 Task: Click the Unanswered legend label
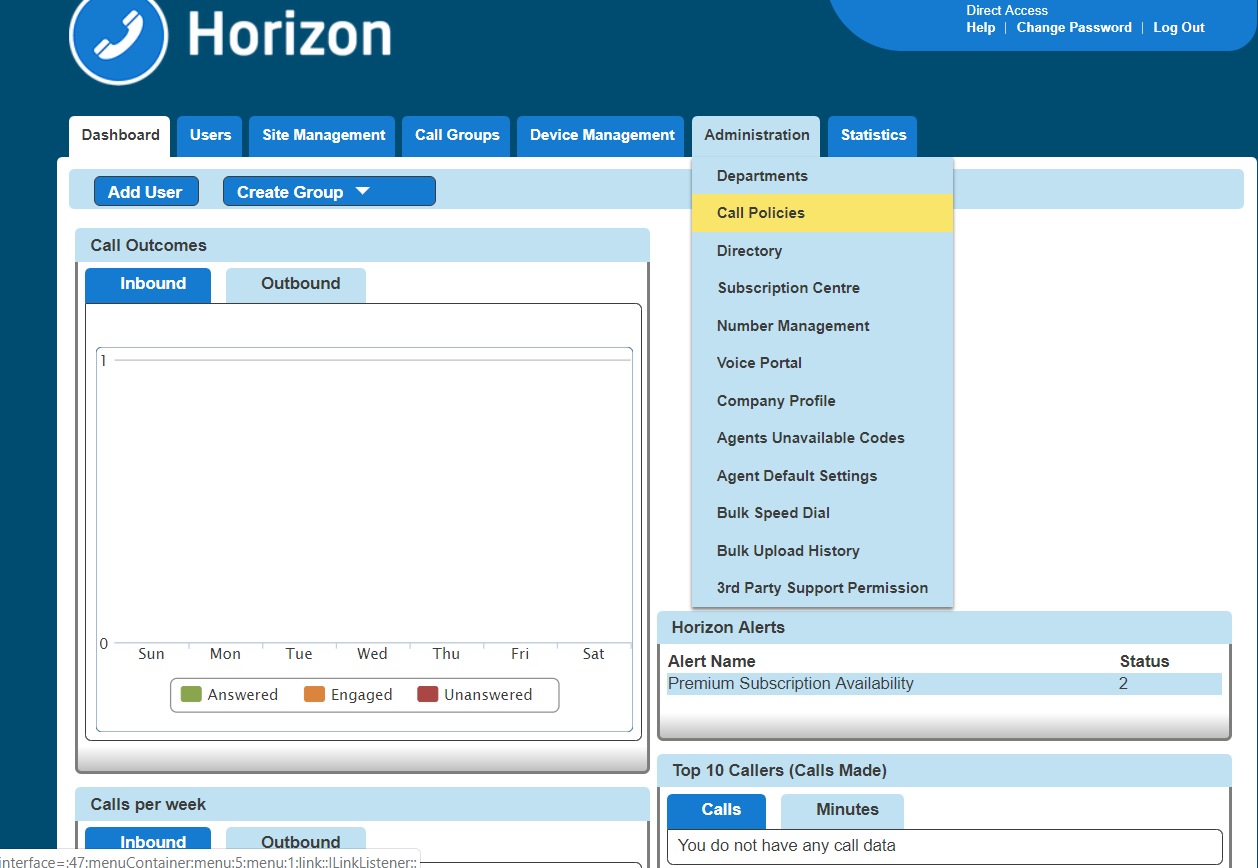[x=488, y=695]
